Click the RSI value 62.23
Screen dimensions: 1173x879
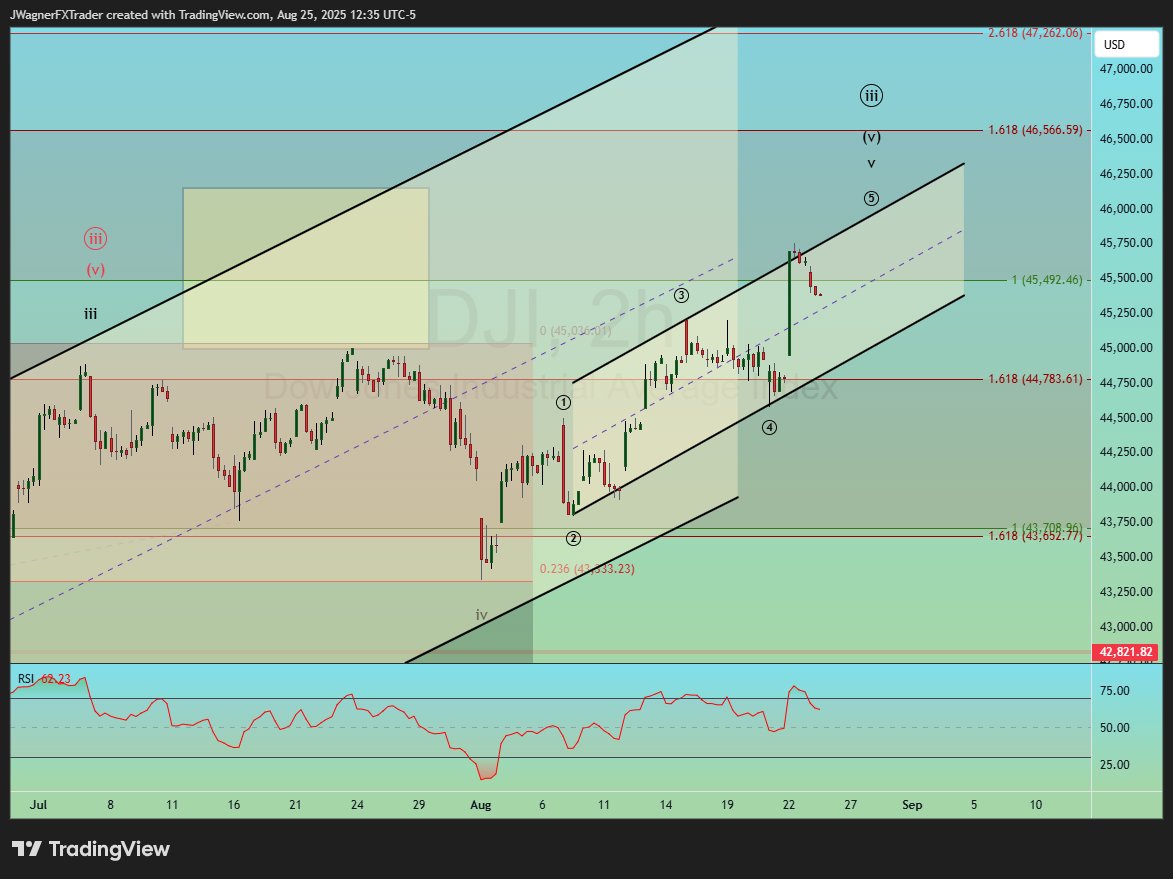click(x=55, y=679)
